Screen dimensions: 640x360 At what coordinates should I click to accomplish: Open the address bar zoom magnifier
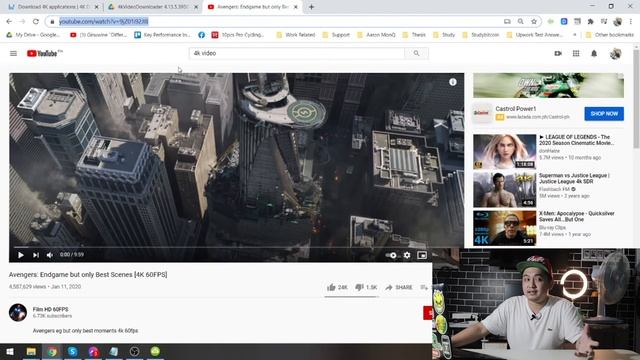click(520, 21)
